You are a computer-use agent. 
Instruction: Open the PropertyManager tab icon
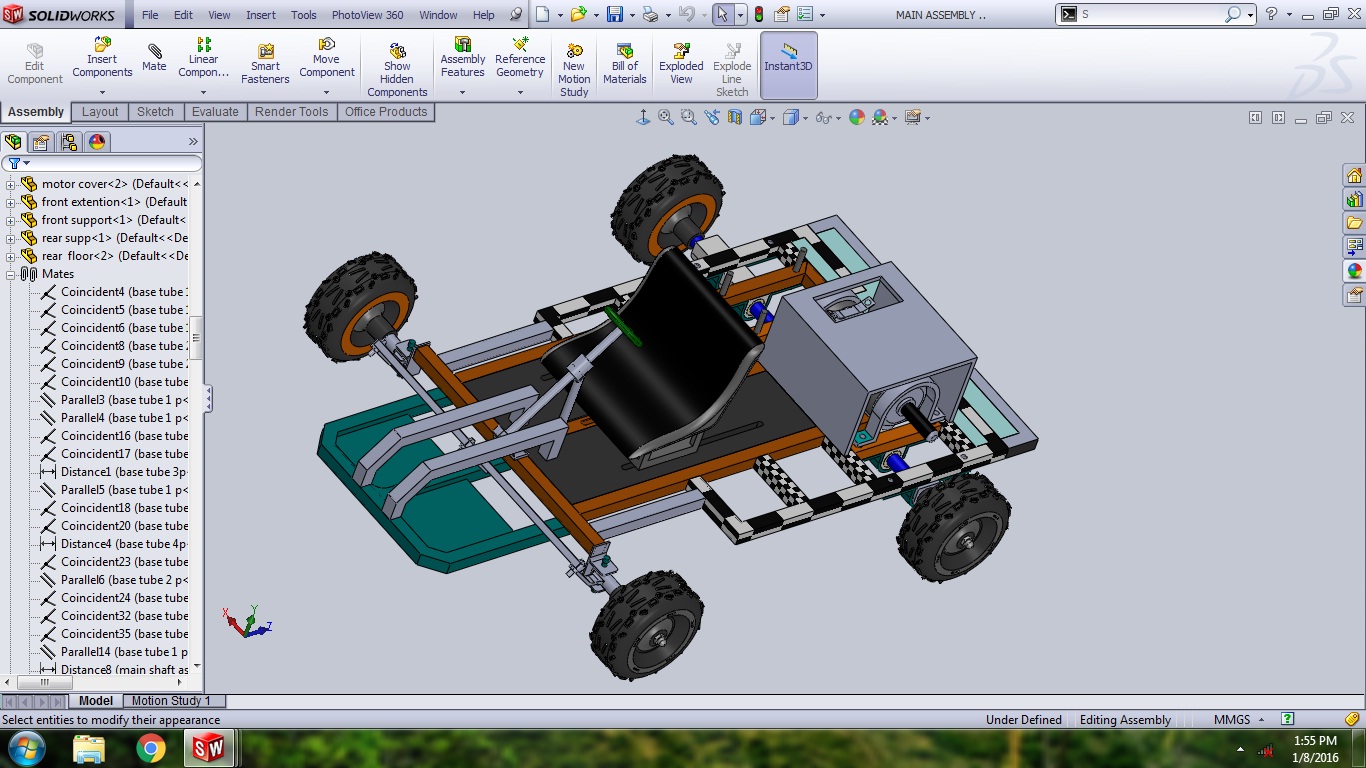point(41,142)
